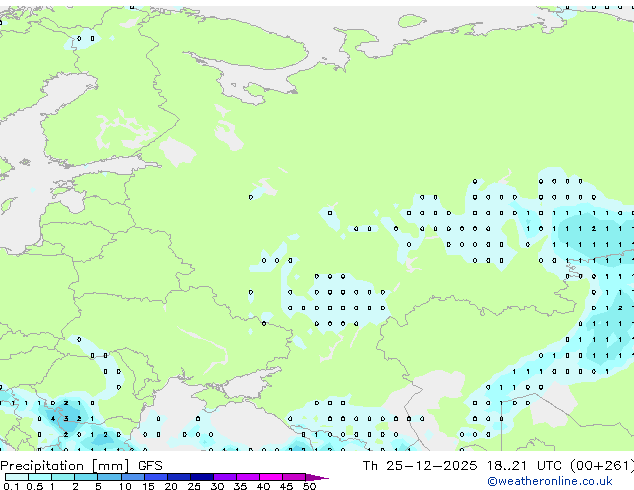Click the '0.1' legend scale label
Image resolution: width=634 pixels, height=490 pixels.
11,486
